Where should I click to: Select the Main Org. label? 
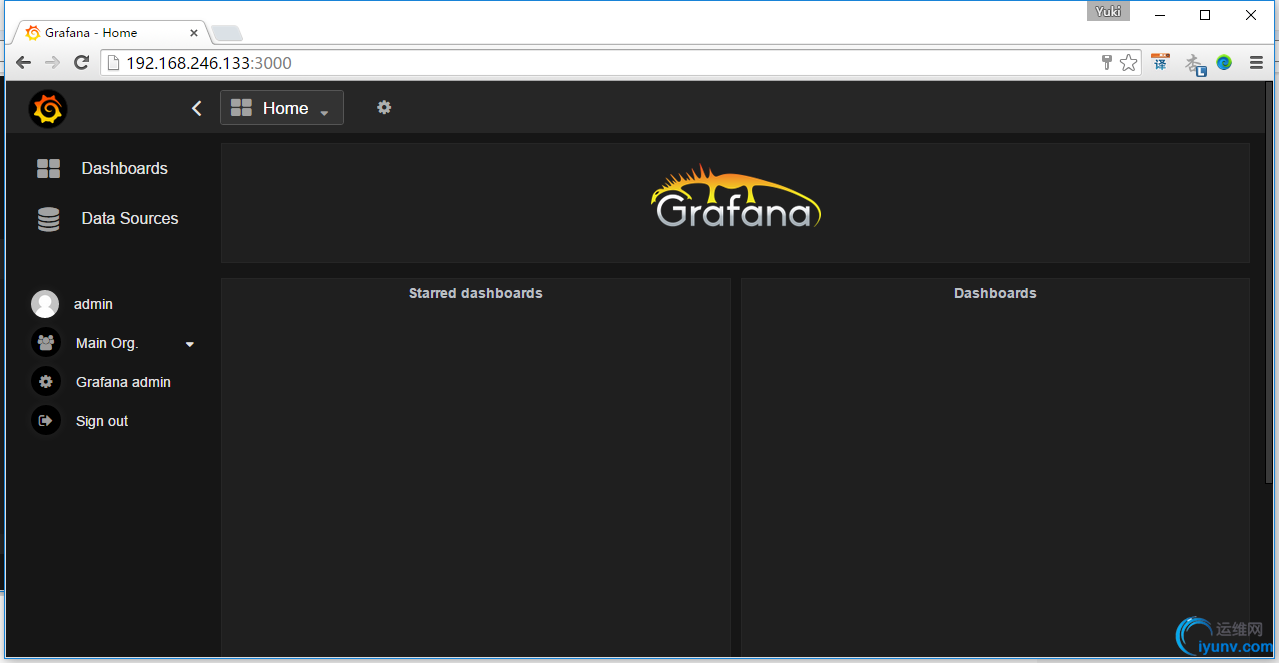coord(107,343)
